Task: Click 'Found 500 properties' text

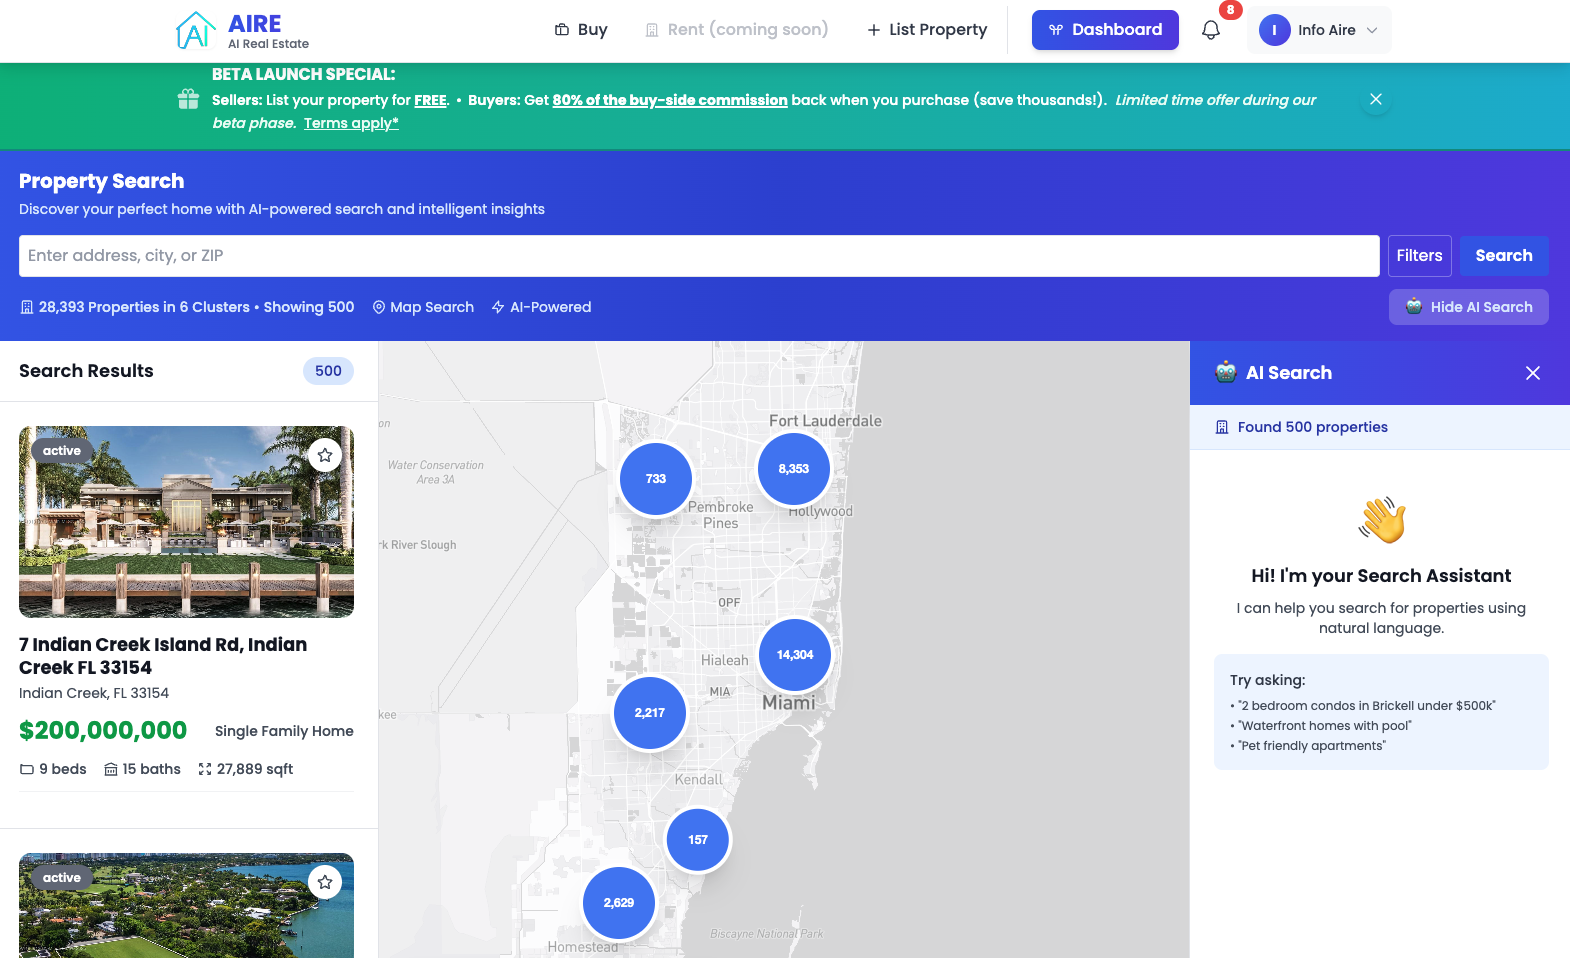Action: [1312, 427]
